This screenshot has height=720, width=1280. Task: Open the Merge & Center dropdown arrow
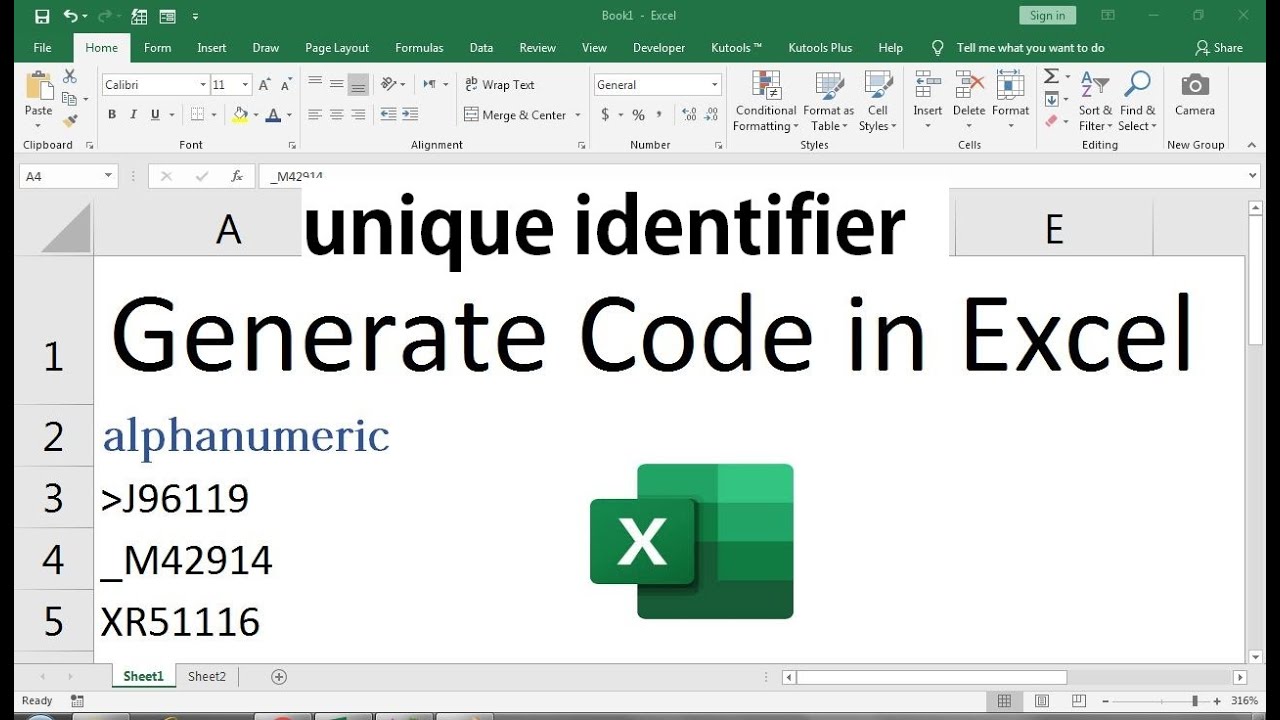tap(577, 115)
